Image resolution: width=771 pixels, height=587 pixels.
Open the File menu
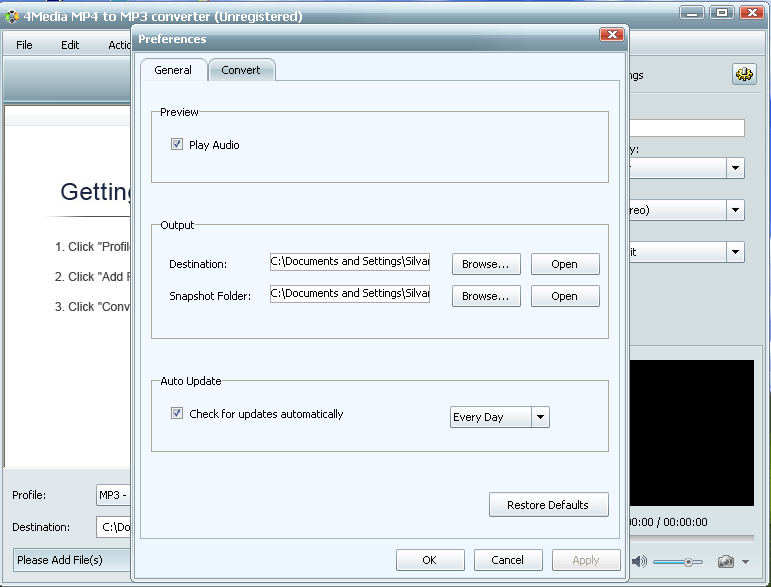click(24, 45)
